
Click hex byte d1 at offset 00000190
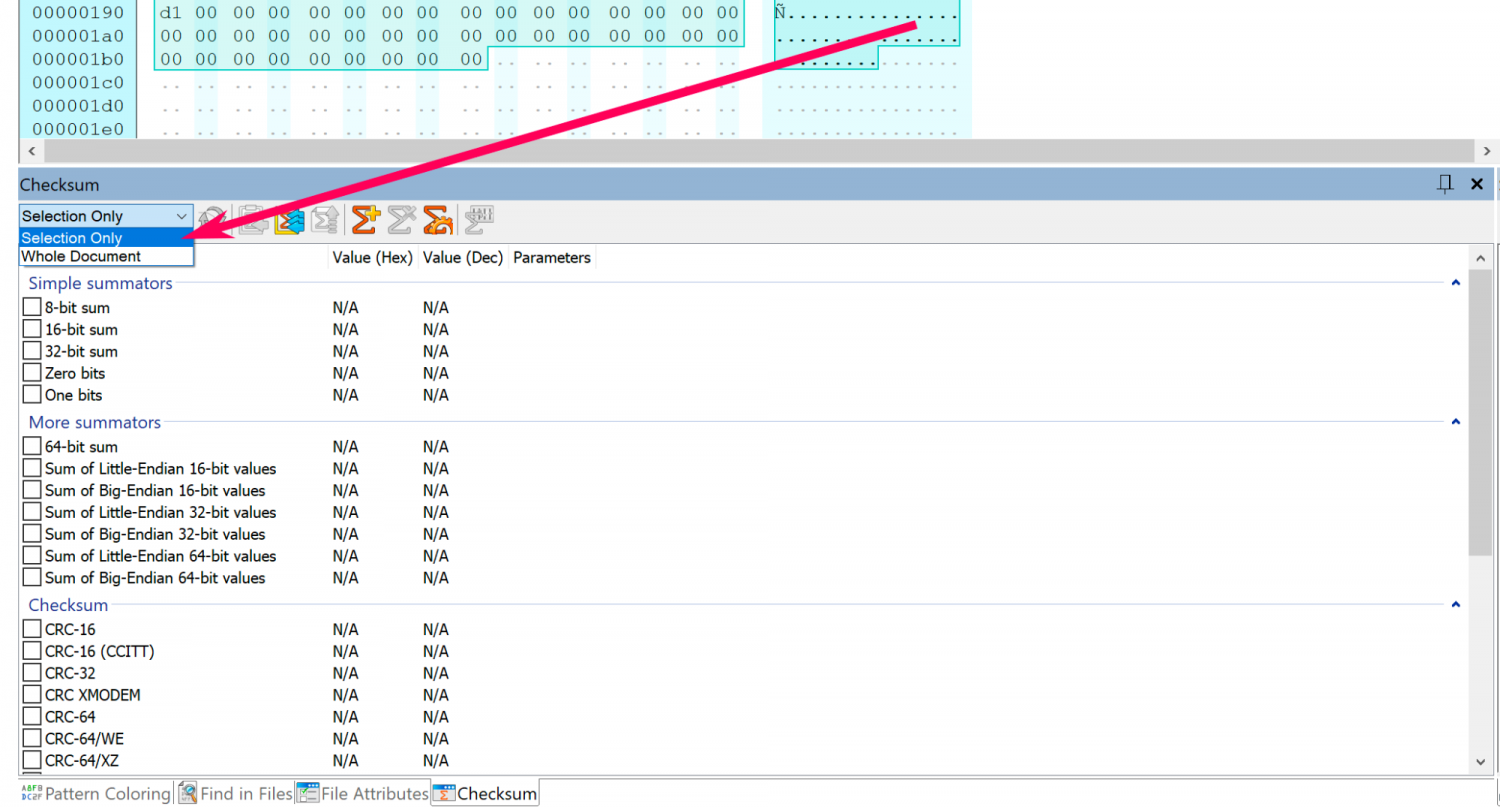click(171, 13)
